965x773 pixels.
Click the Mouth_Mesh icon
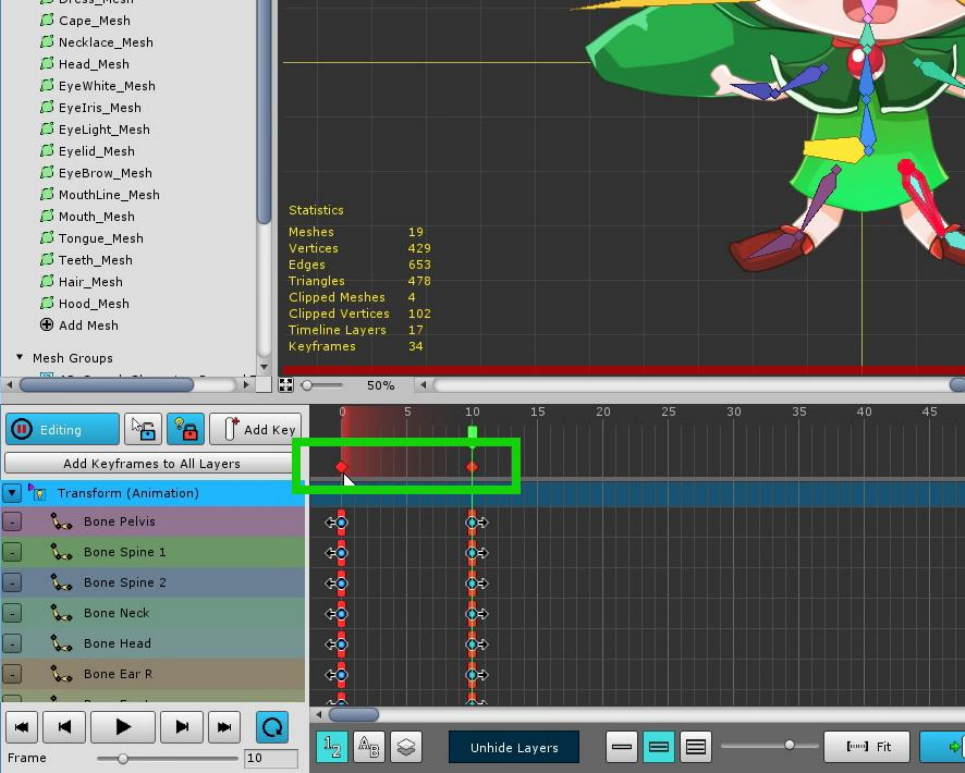tap(47, 217)
